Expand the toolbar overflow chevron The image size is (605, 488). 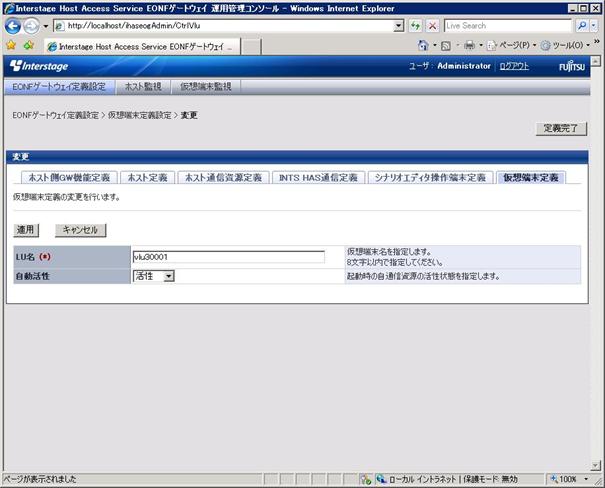click(x=597, y=41)
